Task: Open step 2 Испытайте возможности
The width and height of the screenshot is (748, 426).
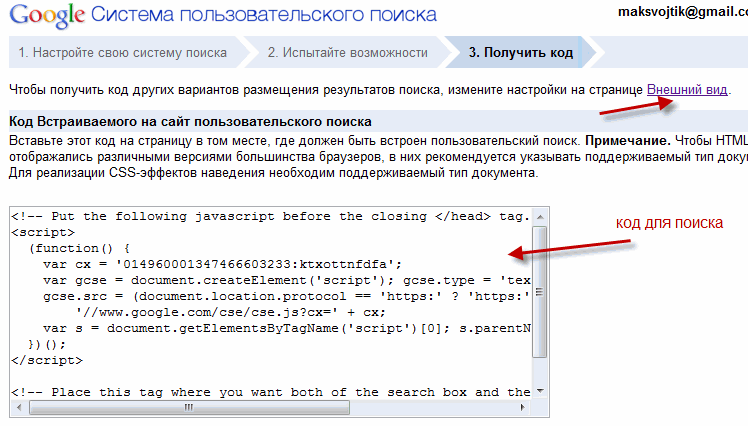Action: pos(347,52)
